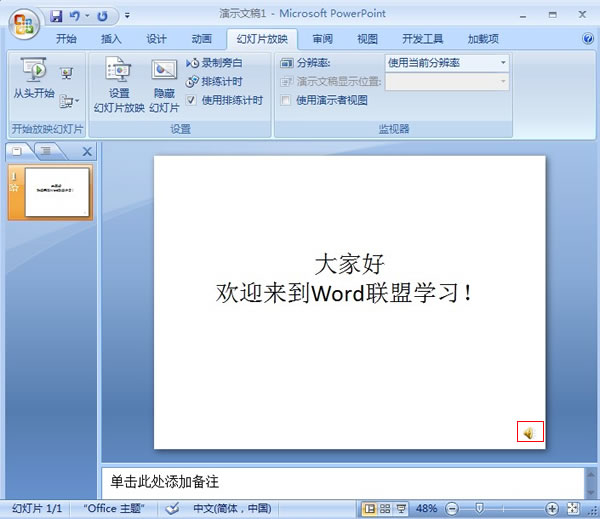Image resolution: width=600 pixels, height=519 pixels.
Task: Open the 开始 ribbon tab
Action: (x=66, y=39)
